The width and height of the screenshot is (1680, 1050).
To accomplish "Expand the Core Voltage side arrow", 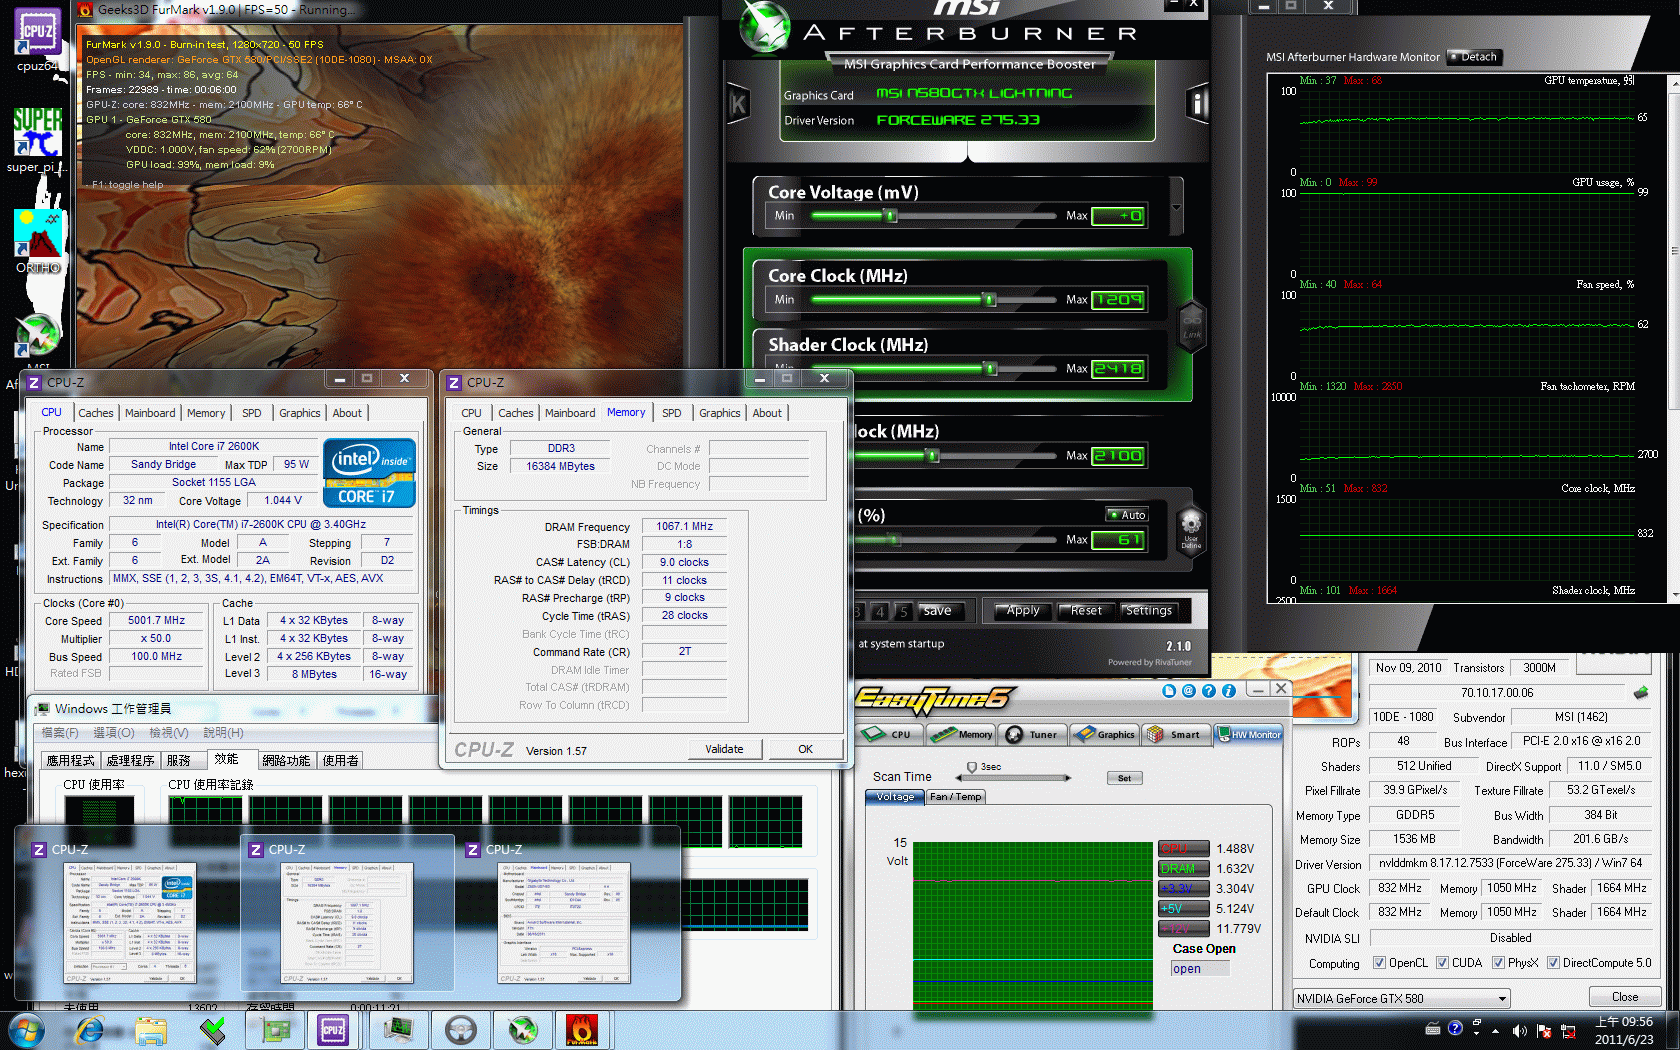I will (x=1177, y=207).
